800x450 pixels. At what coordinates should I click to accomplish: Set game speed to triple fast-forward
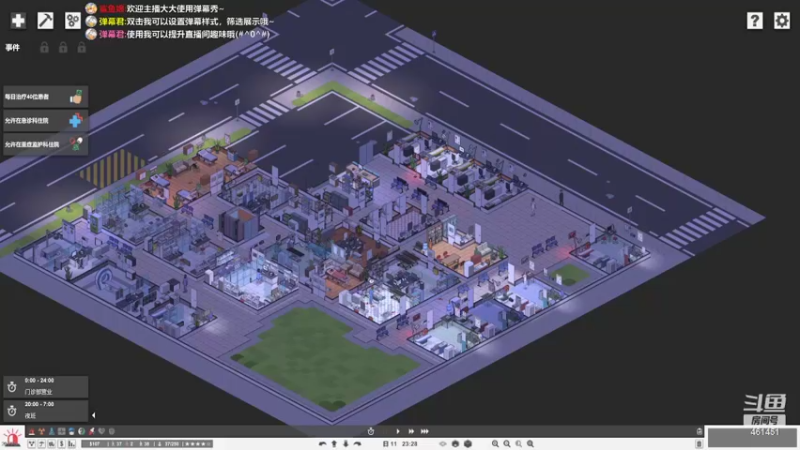424,432
